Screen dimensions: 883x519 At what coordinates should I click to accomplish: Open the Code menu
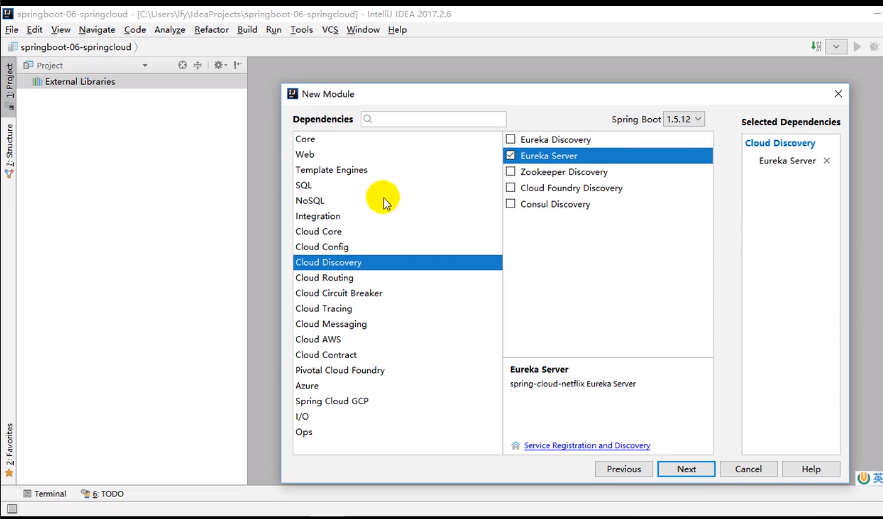tap(135, 30)
